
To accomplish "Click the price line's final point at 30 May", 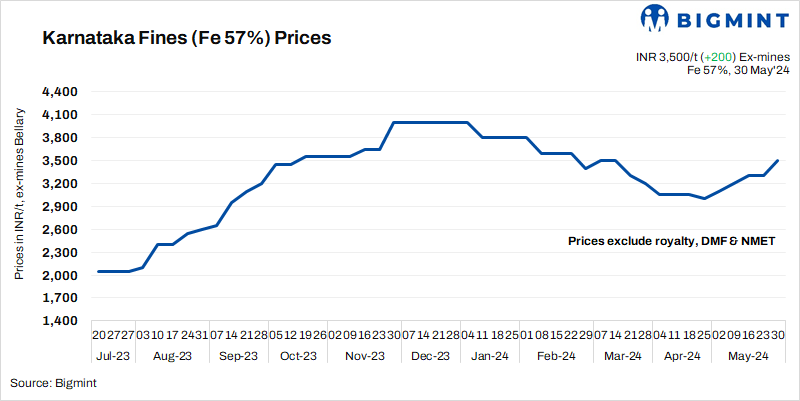I will click(x=778, y=160).
